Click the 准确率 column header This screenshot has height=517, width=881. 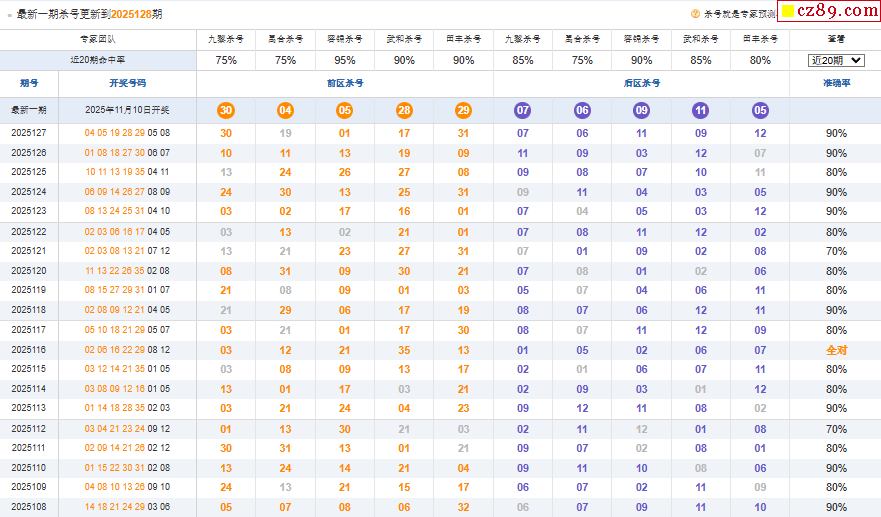pyautogui.click(x=836, y=84)
